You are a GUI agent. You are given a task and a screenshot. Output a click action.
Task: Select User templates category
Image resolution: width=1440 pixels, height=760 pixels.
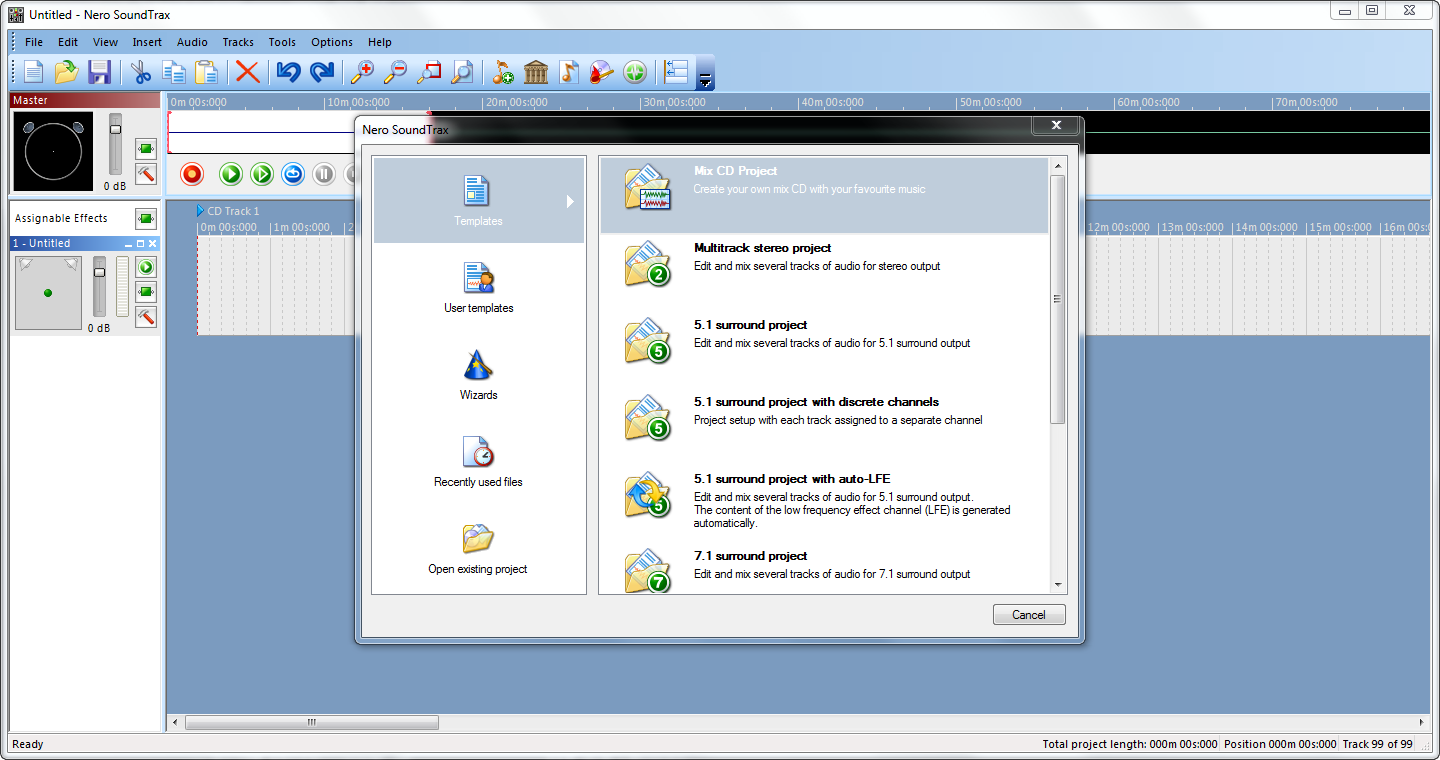coord(478,289)
